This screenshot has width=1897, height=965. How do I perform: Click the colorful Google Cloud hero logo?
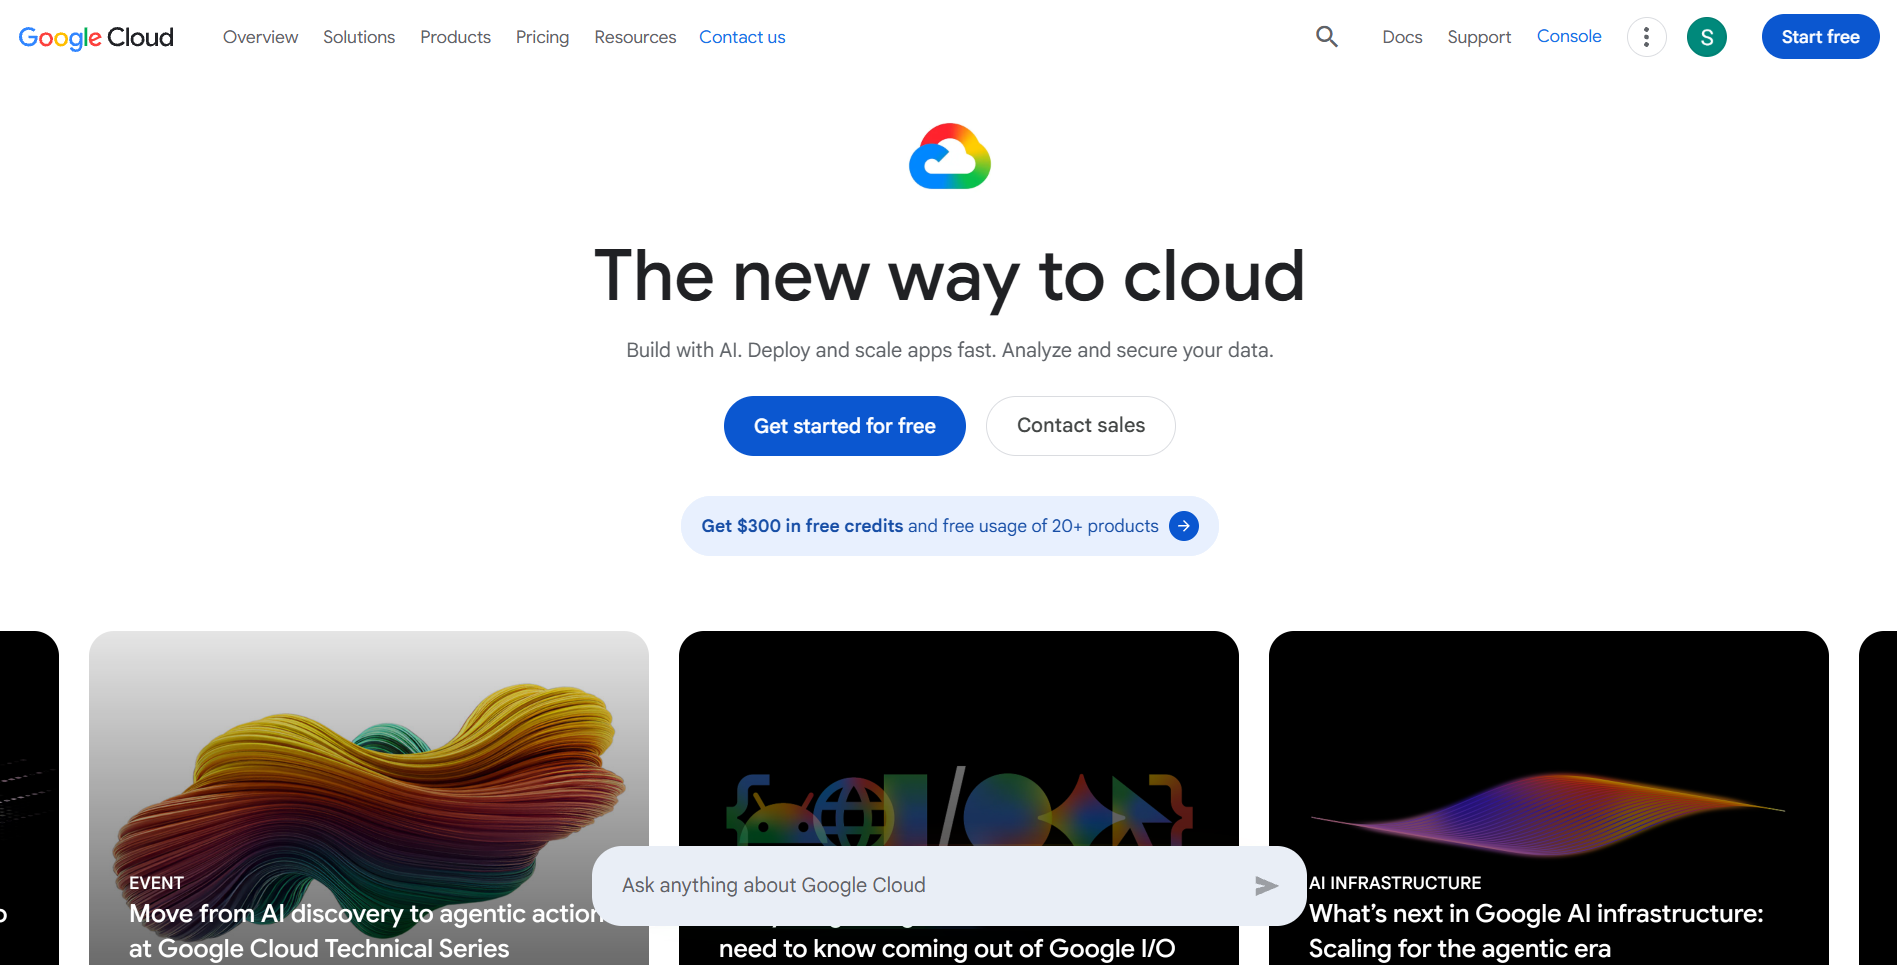point(949,156)
